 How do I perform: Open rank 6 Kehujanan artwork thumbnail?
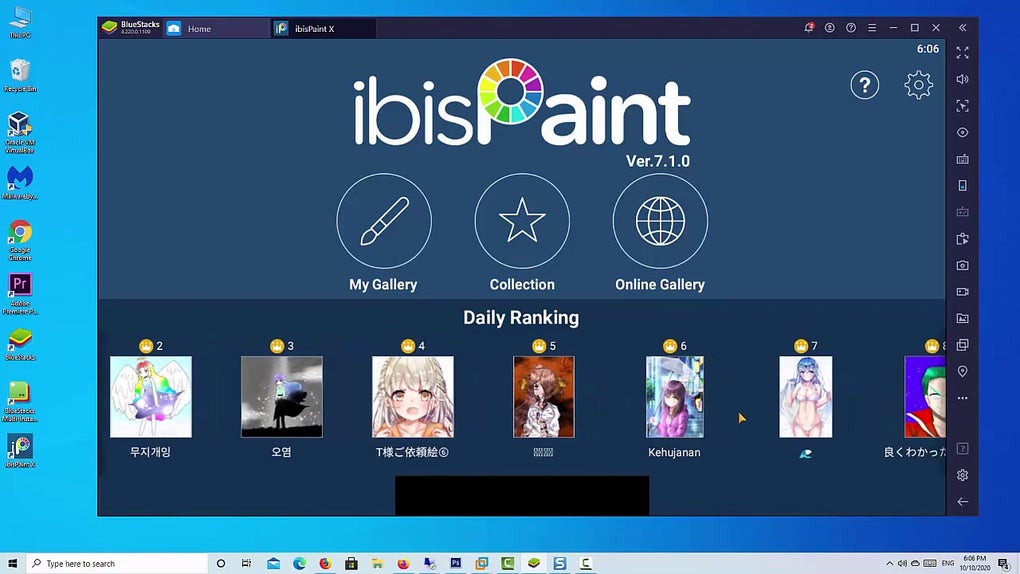[675, 397]
